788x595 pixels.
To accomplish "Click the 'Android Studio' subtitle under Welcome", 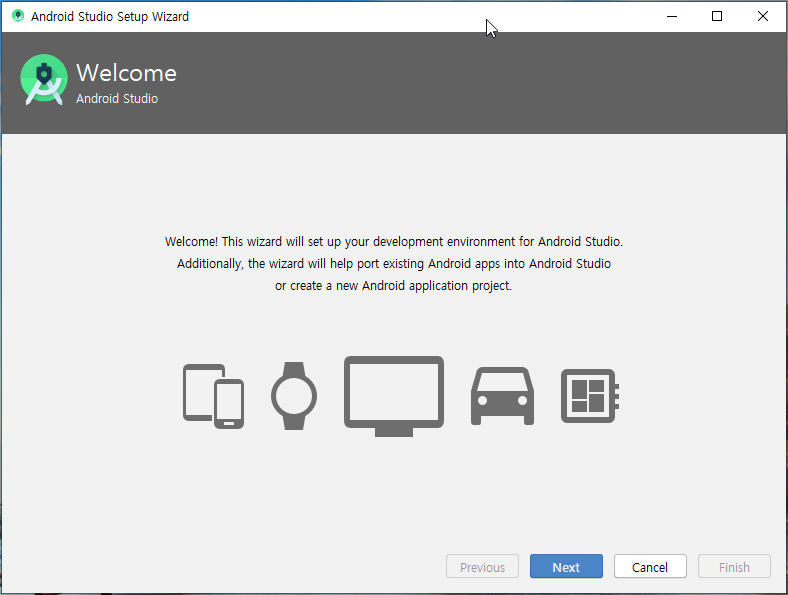I will (x=117, y=98).
